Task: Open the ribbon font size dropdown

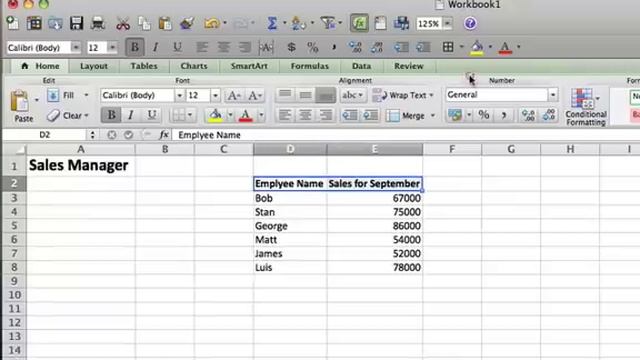Action: click(x=215, y=96)
